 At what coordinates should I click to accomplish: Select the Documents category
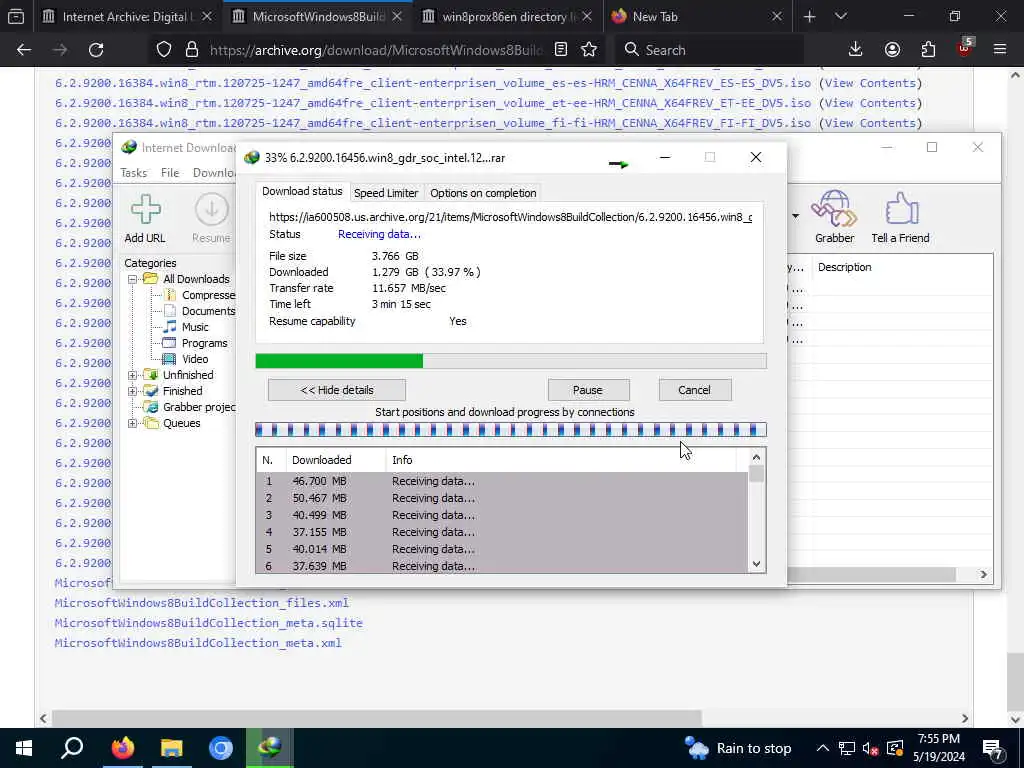(208, 311)
